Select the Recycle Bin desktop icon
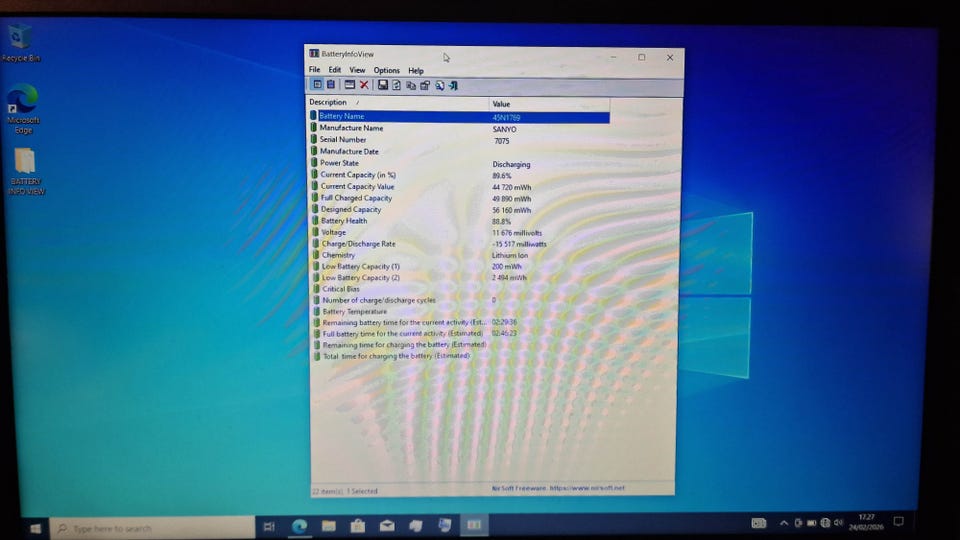Image resolution: width=960 pixels, height=540 pixels. pos(21,43)
